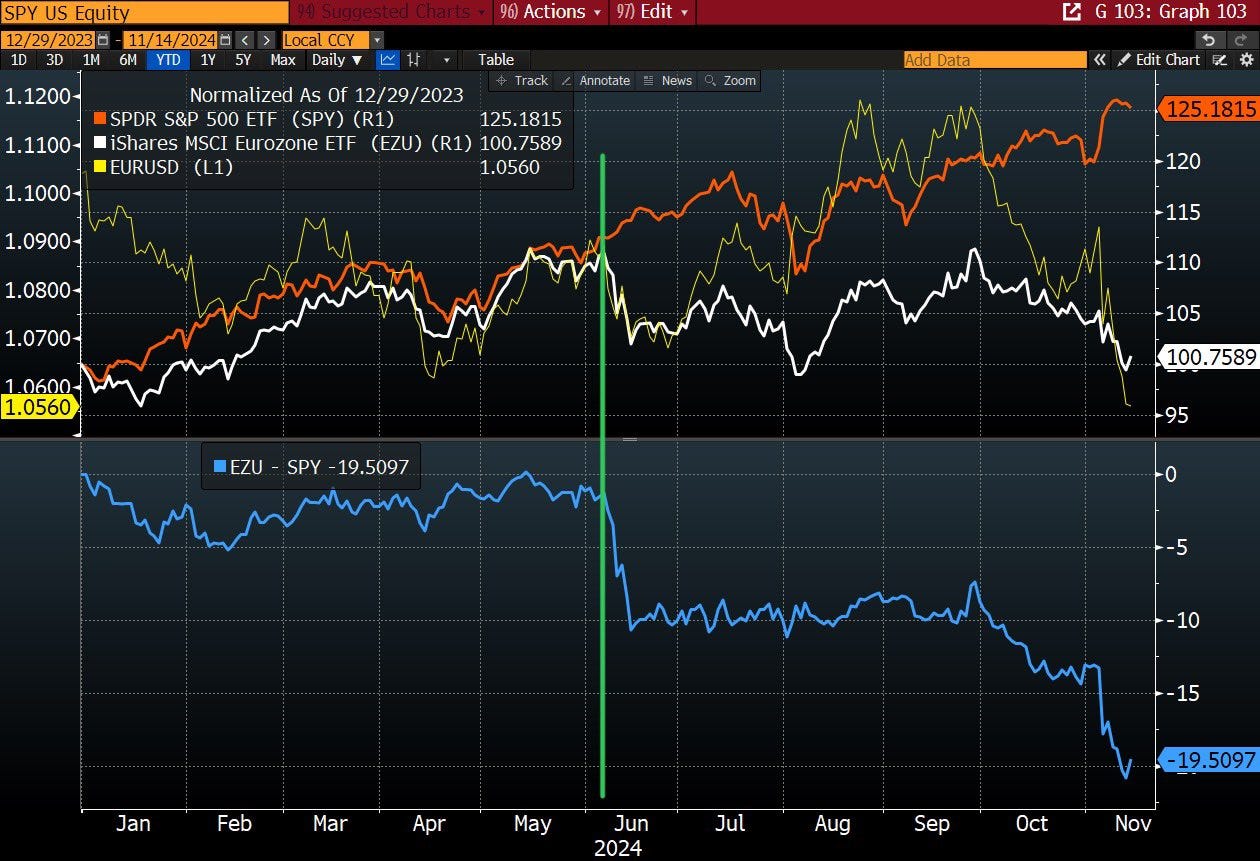Open the Actions menu
The width and height of the screenshot is (1260, 861).
(x=551, y=12)
